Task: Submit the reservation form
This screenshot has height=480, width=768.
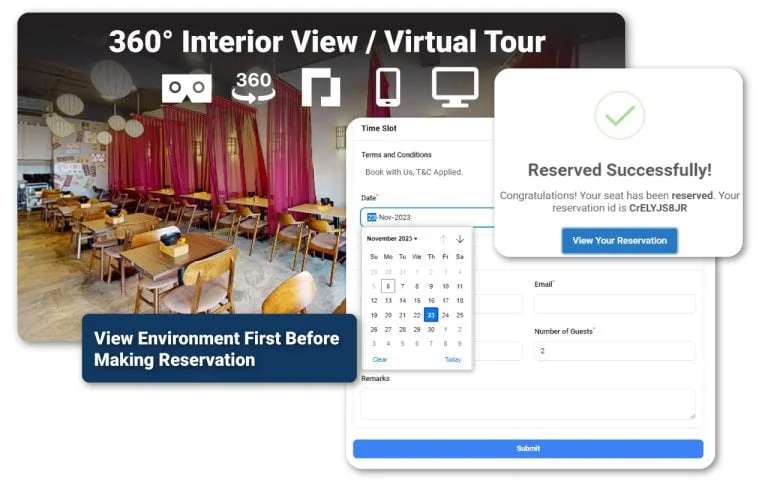Action: click(528, 449)
